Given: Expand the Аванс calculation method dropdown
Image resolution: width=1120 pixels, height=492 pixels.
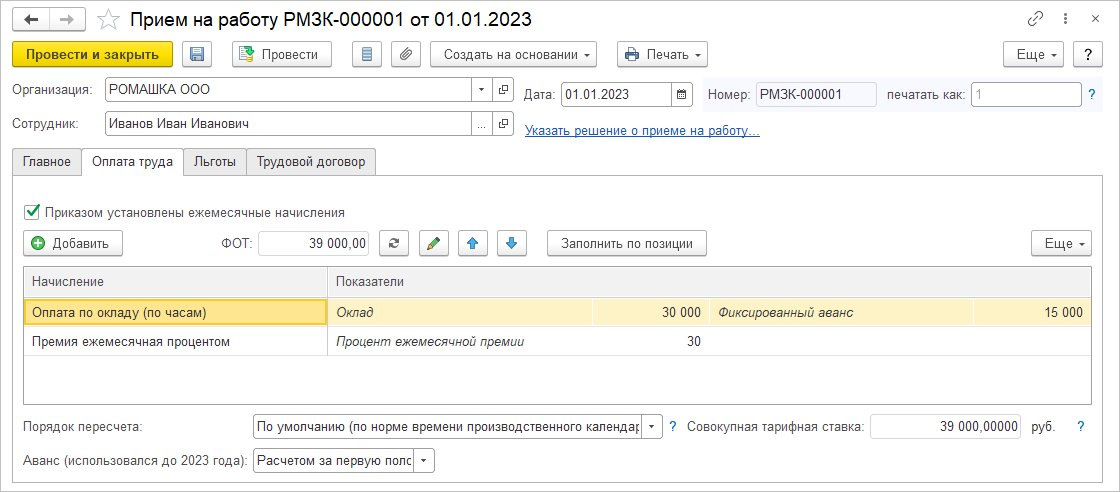Looking at the screenshot, I should (x=424, y=461).
